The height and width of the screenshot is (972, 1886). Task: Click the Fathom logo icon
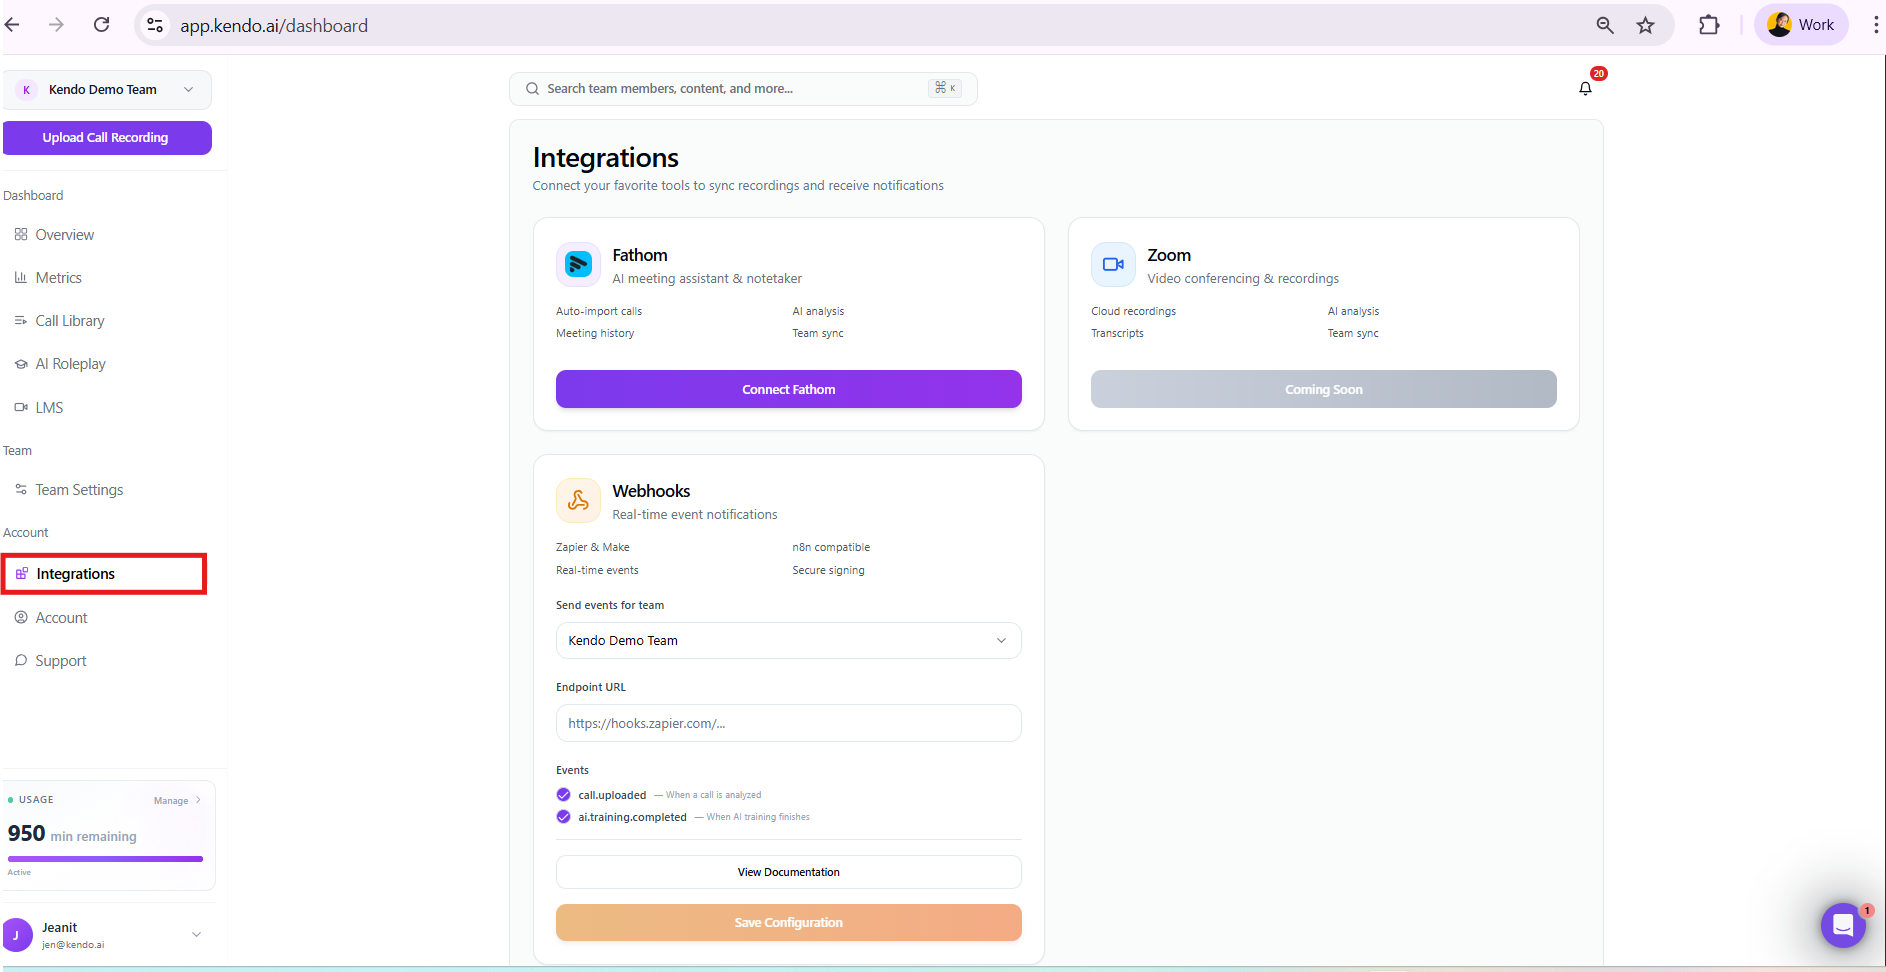point(578,265)
